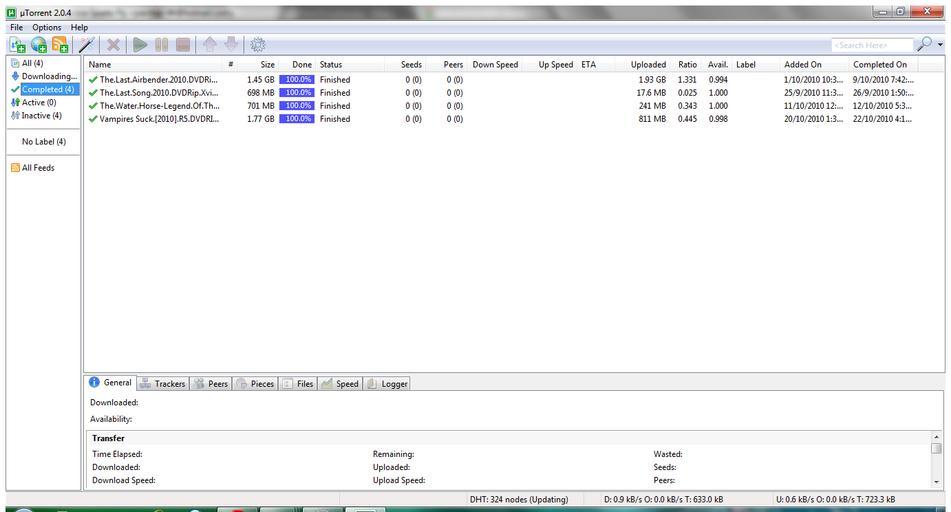951x512 pixels.
Task: Select All Feeds in the sidebar
Action: point(37,168)
